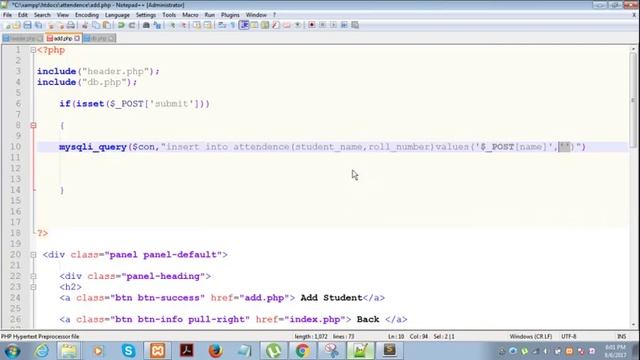The image size is (640, 360).
Task: Click the Cut toolbar icon
Action: pyautogui.click(x=85, y=25)
